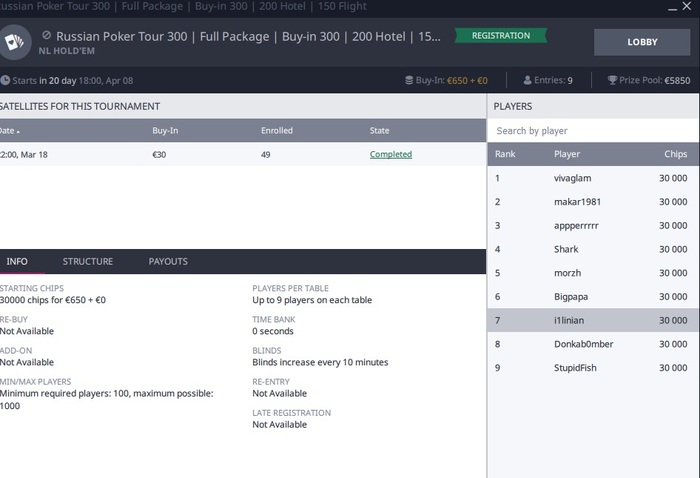Click the green REGISTRATION status badge
The height and width of the screenshot is (478, 700).
point(501,36)
